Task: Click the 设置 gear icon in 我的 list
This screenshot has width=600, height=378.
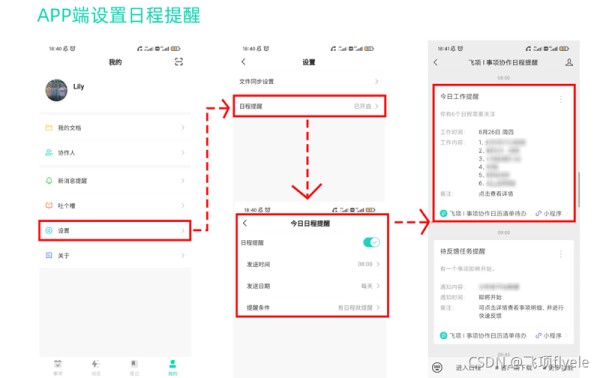Action: [x=49, y=230]
